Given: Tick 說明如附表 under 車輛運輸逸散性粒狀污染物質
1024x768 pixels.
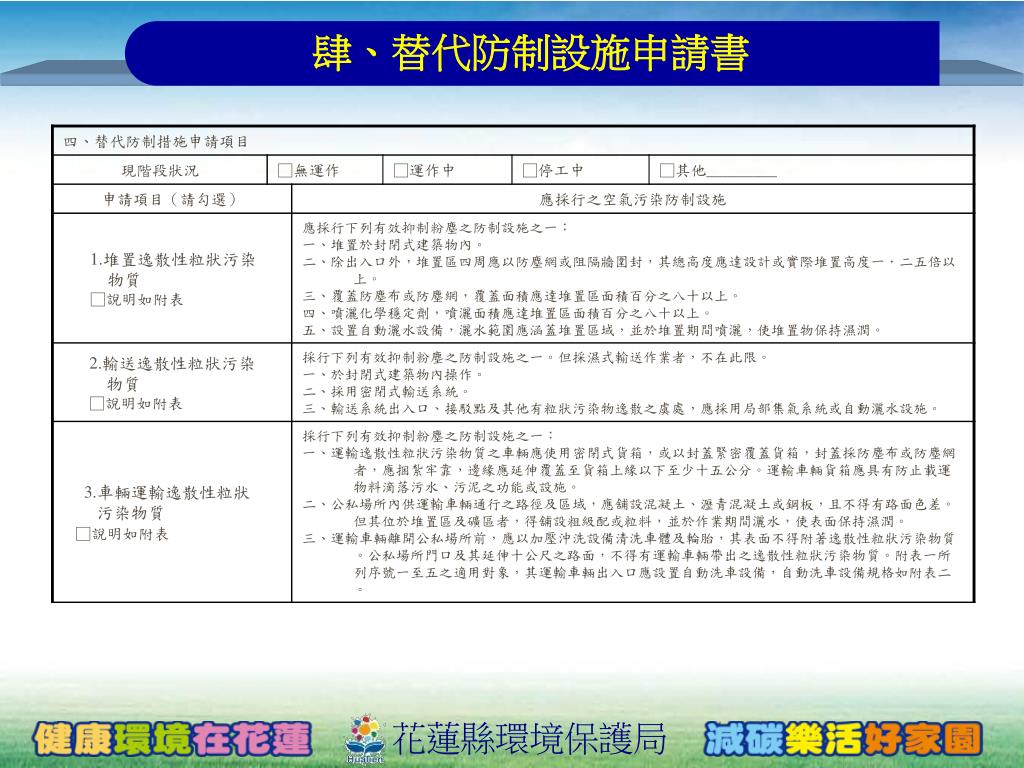Looking at the screenshot, I should 83,534.
